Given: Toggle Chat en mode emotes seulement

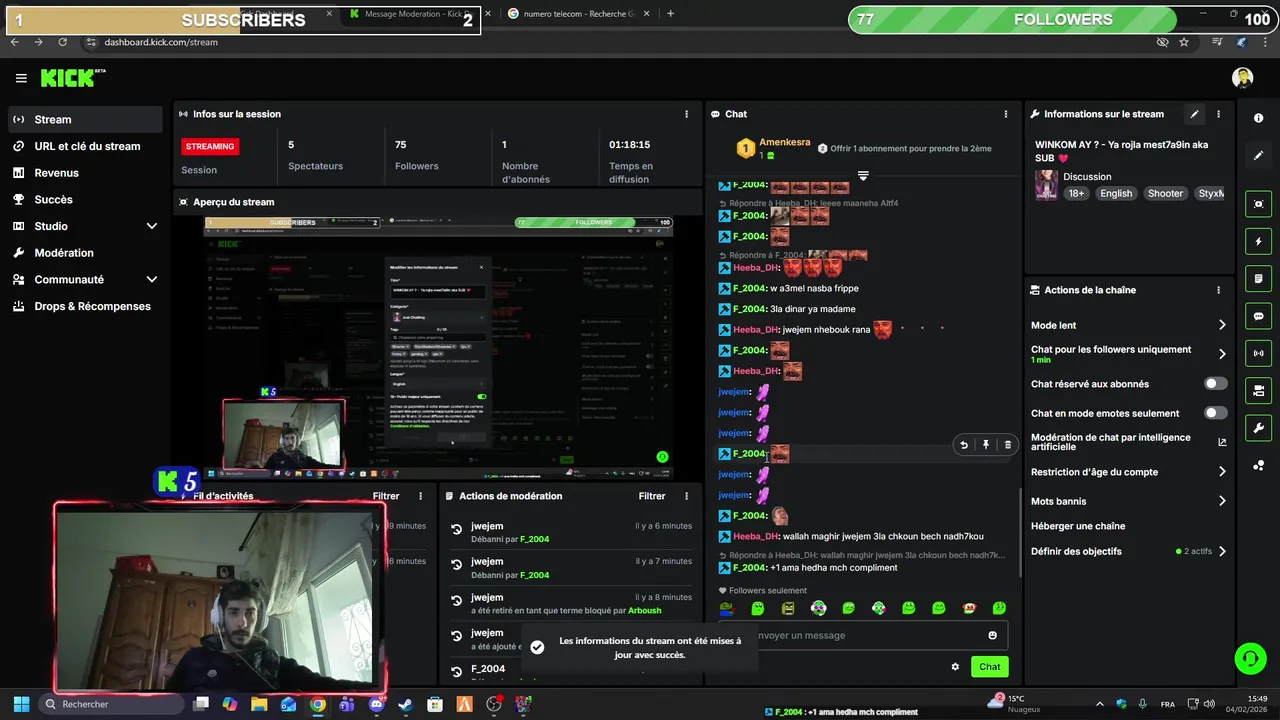Looking at the screenshot, I should tap(1215, 413).
